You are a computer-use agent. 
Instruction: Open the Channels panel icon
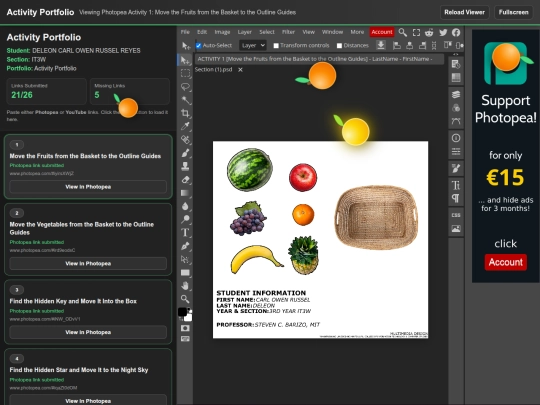pyautogui.click(x=456, y=108)
